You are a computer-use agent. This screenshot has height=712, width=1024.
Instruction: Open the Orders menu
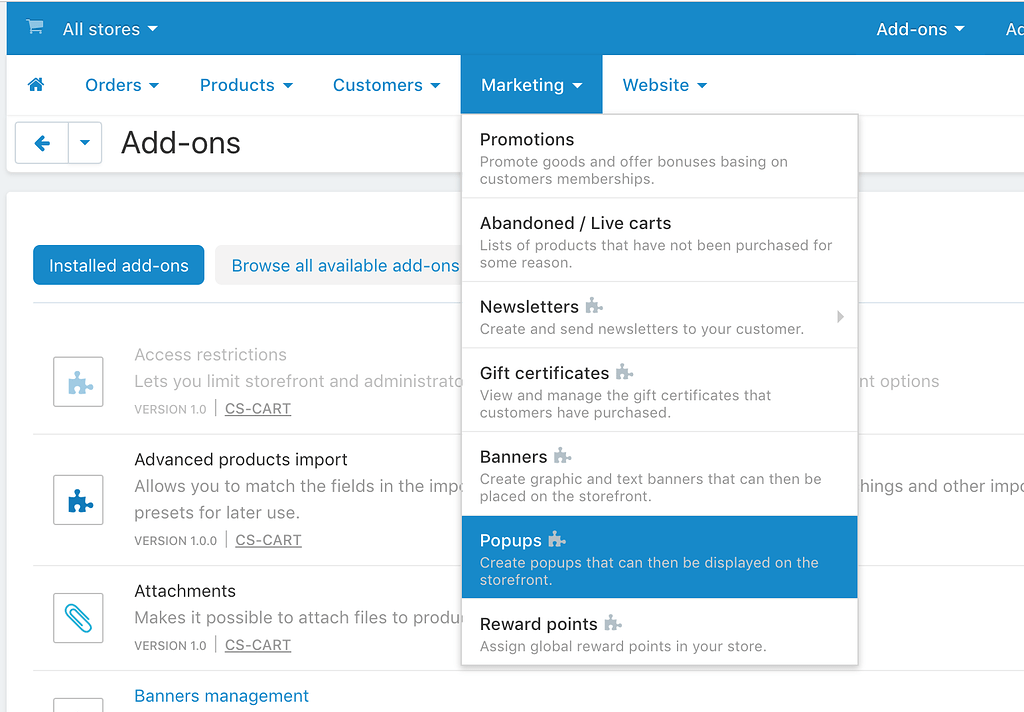pyautogui.click(x=120, y=85)
